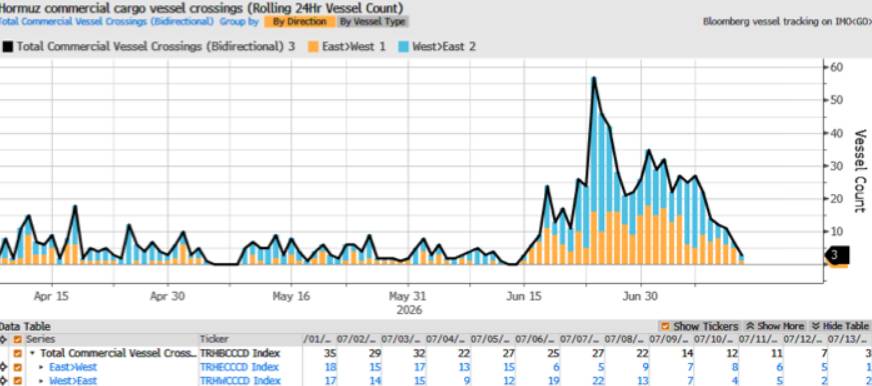This screenshot has height=386, width=872.
Task: Click the Data Table panel title
Action: 25,326
